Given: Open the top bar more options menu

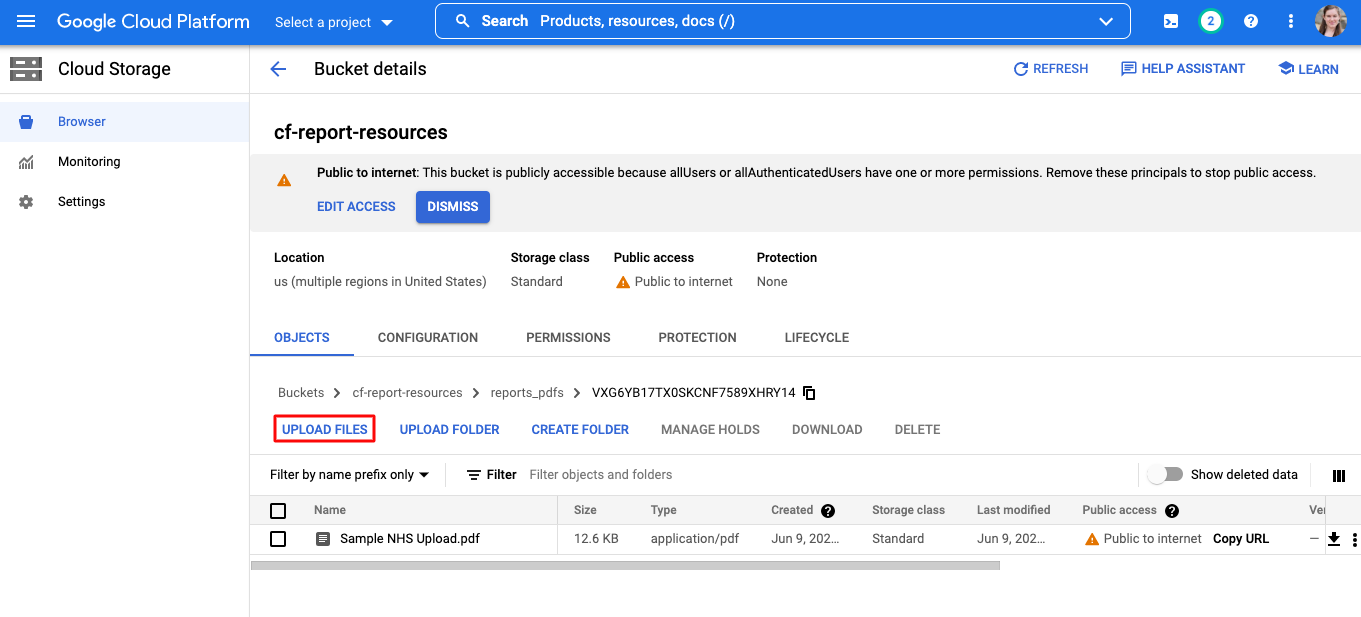Looking at the screenshot, I should pos(1291,21).
